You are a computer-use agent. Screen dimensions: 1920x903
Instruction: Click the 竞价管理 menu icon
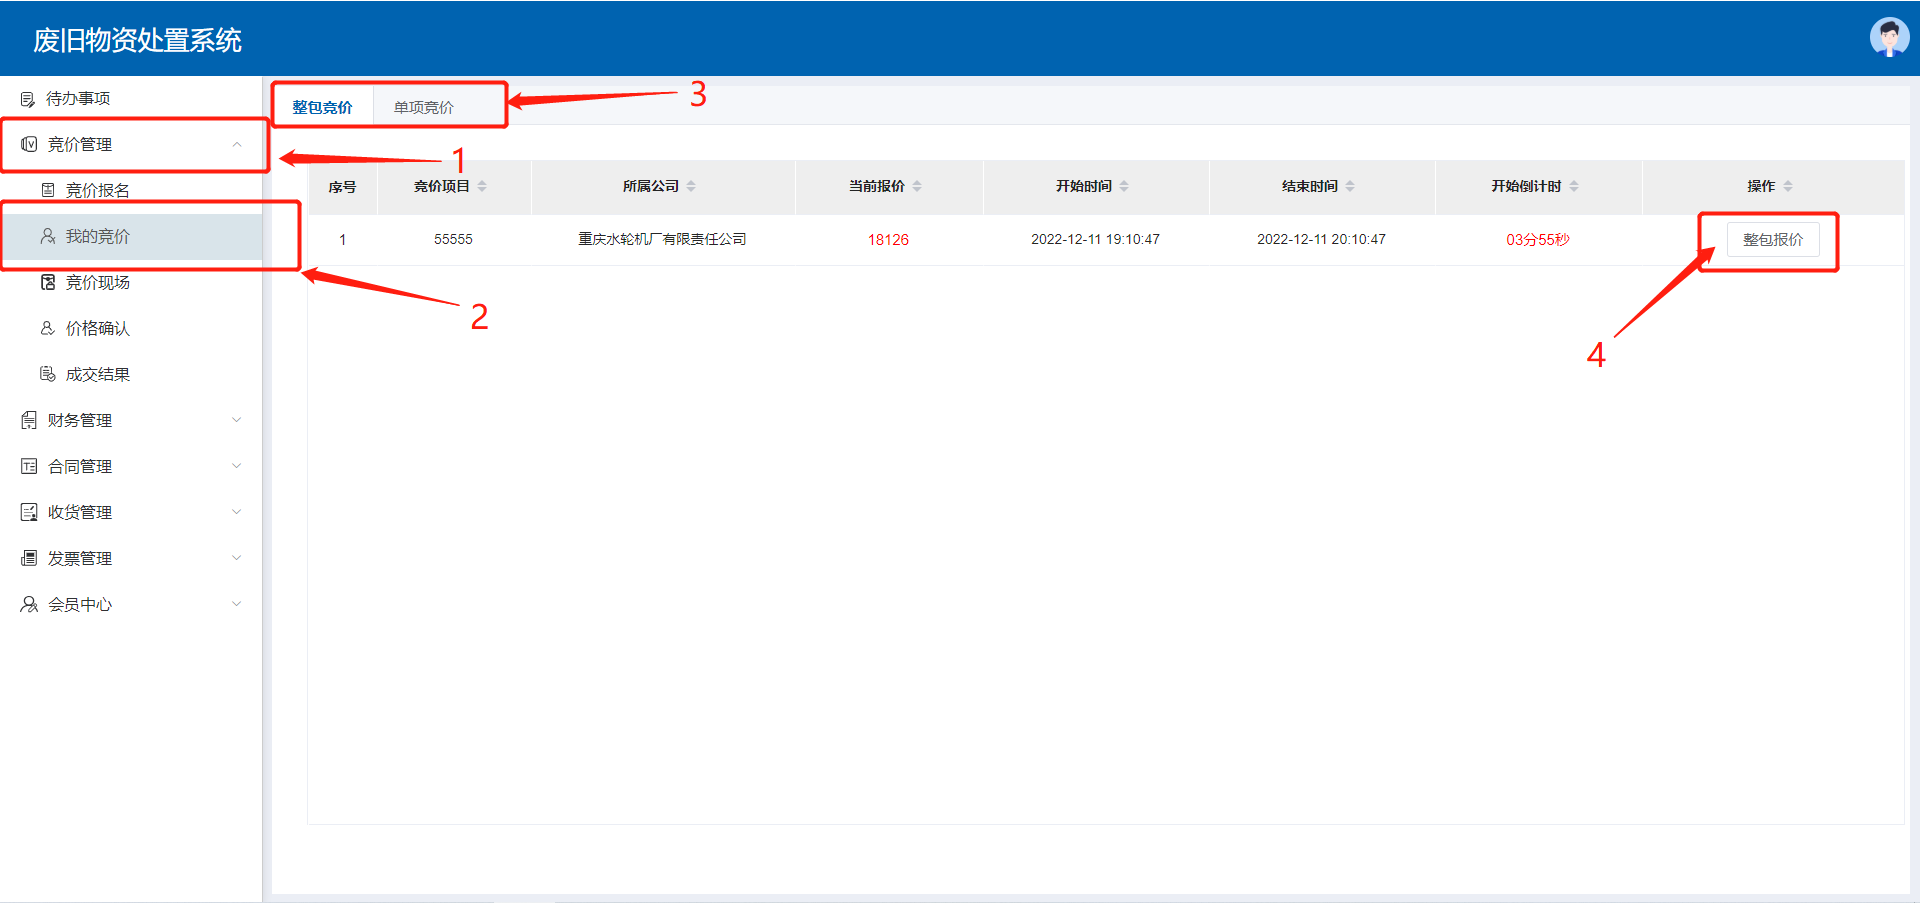(29, 145)
